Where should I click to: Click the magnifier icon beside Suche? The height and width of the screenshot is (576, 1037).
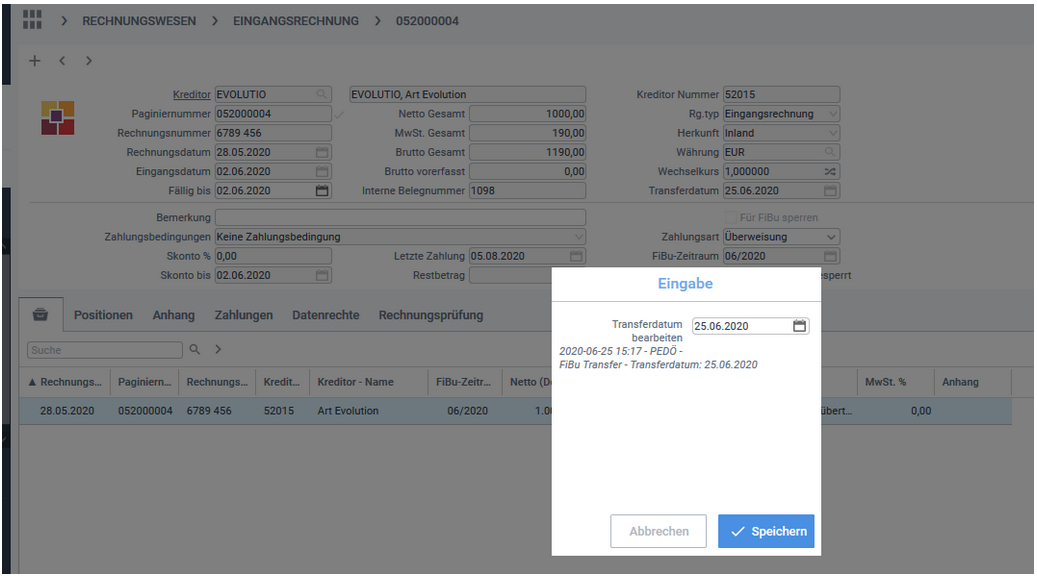point(195,350)
